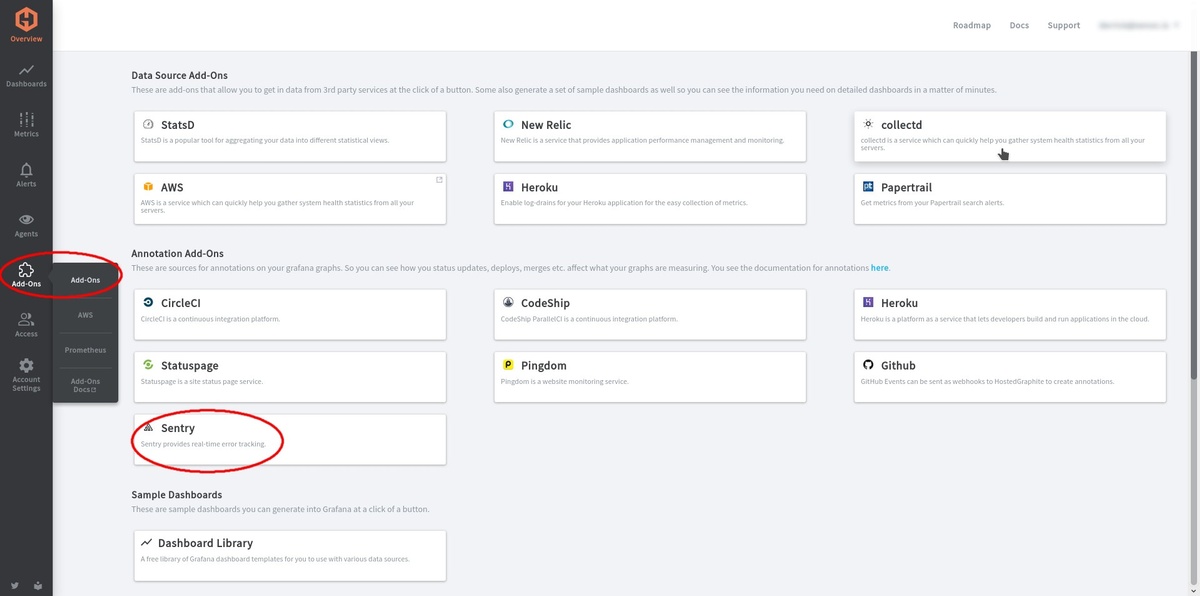The image size is (1200, 596).
Task: Select the Github annotation title
Action: click(x=898, y=365)
